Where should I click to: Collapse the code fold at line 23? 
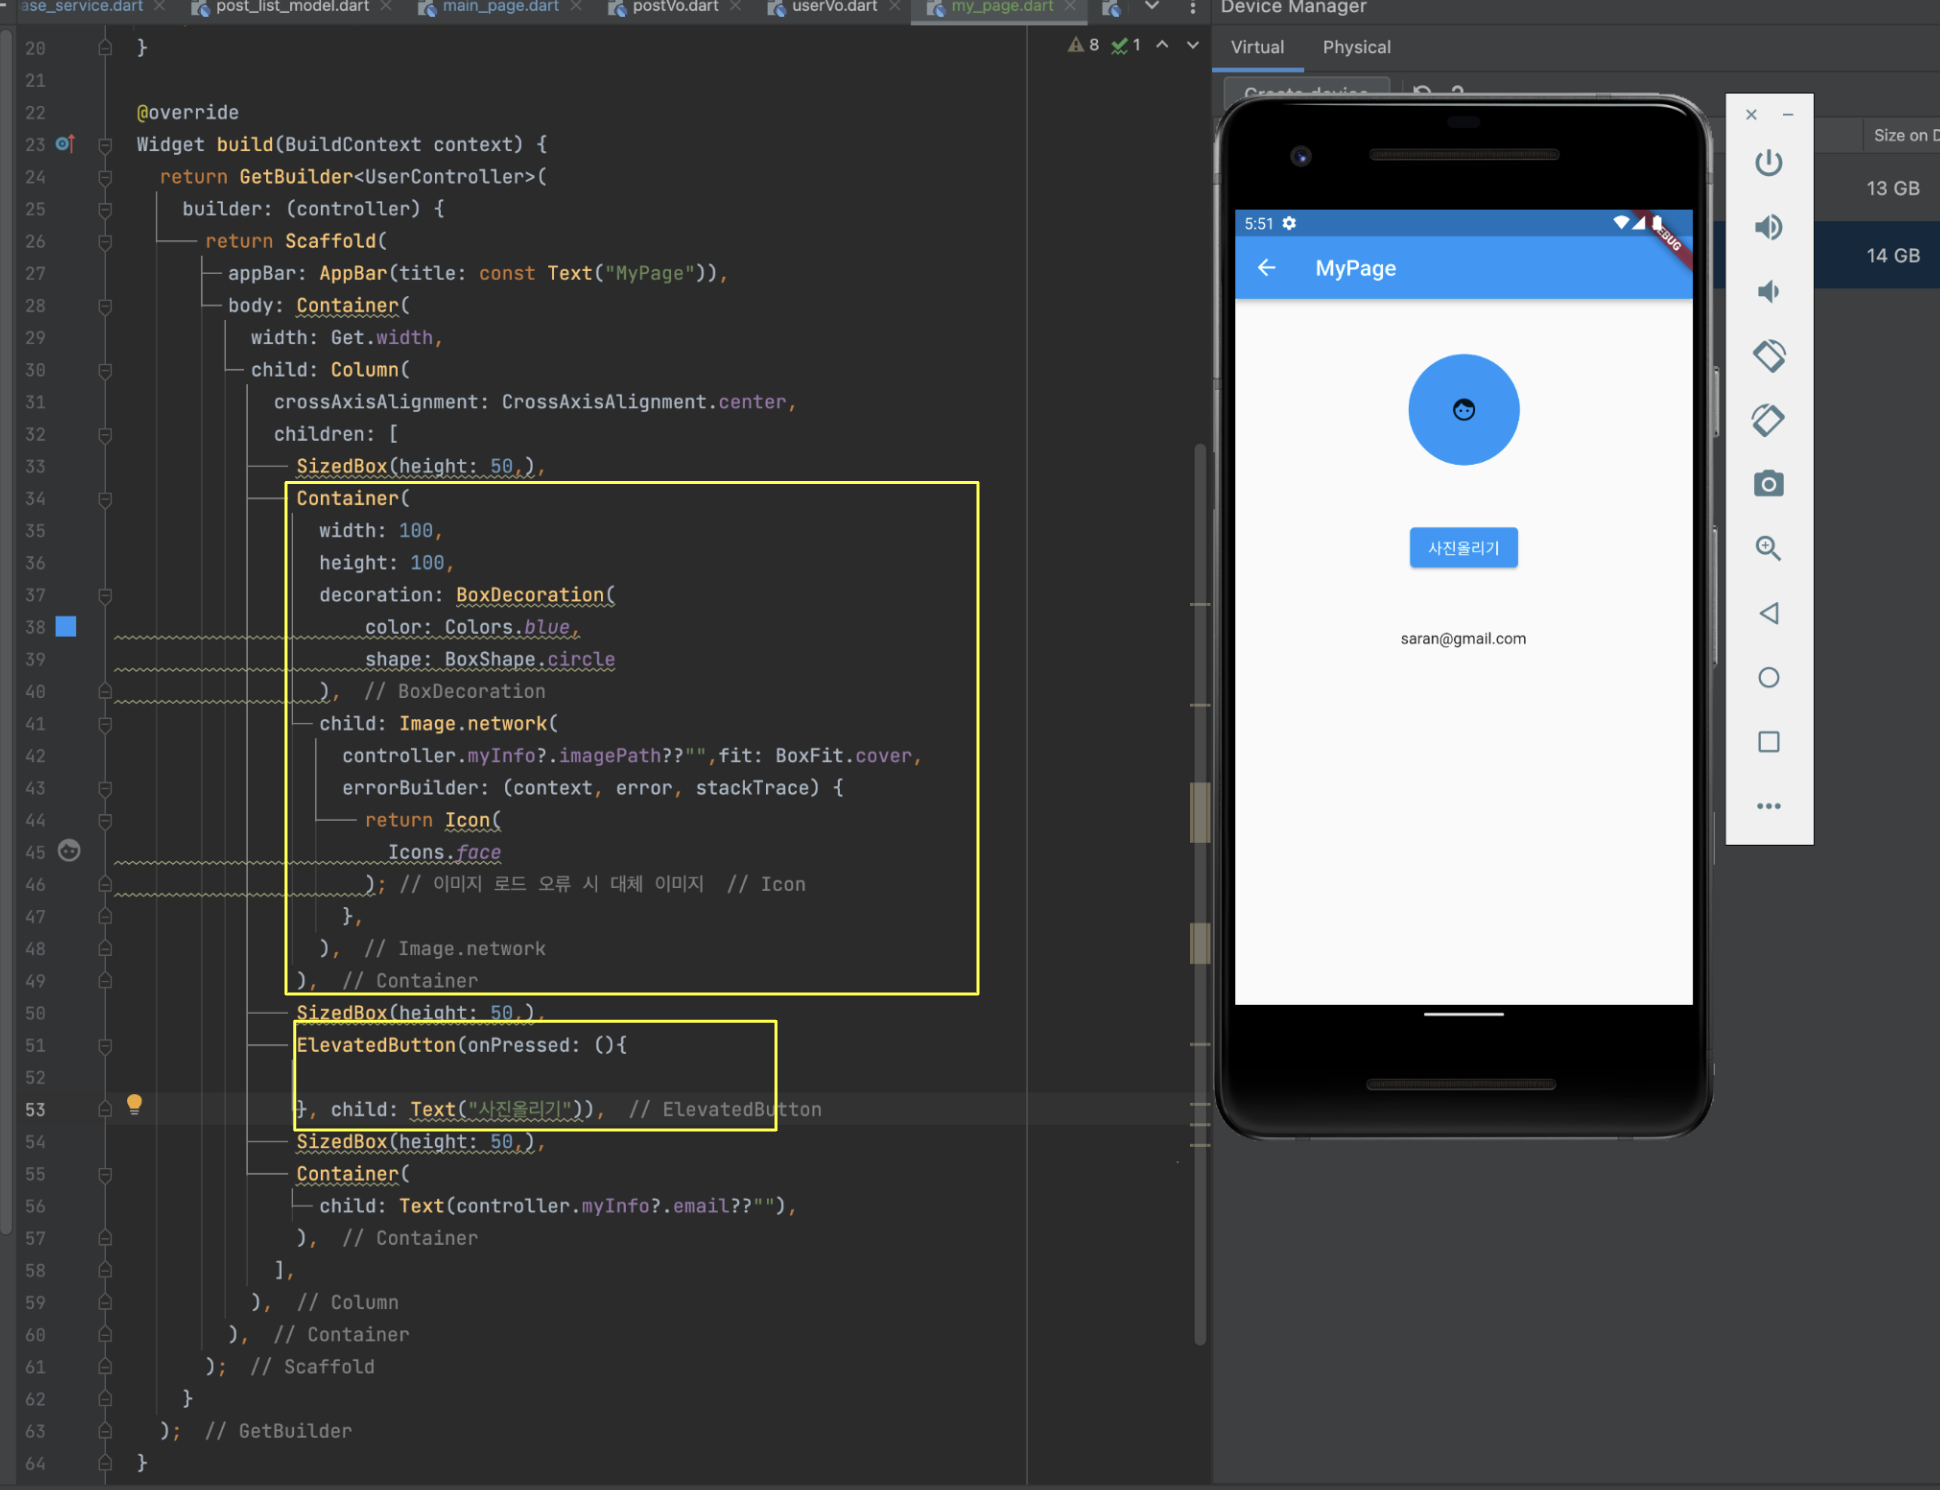[x=105, y=145]
